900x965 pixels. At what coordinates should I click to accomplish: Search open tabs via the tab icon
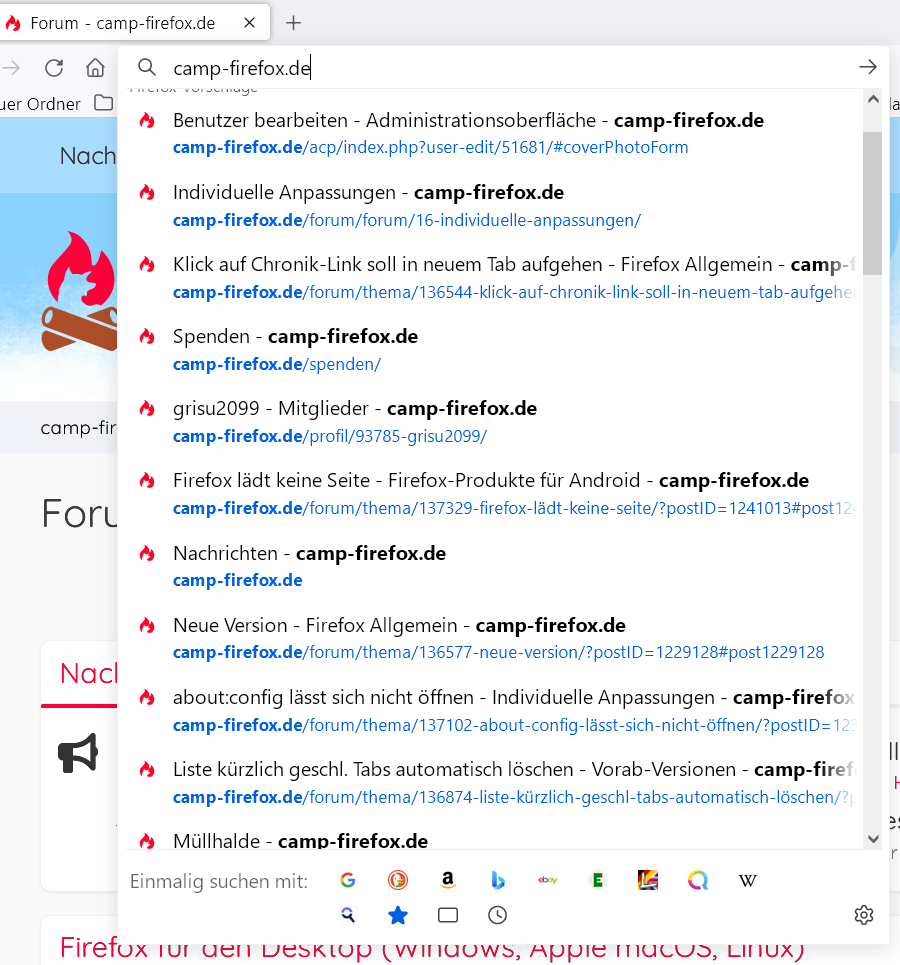pyautogui.click(x=448, y=915)
